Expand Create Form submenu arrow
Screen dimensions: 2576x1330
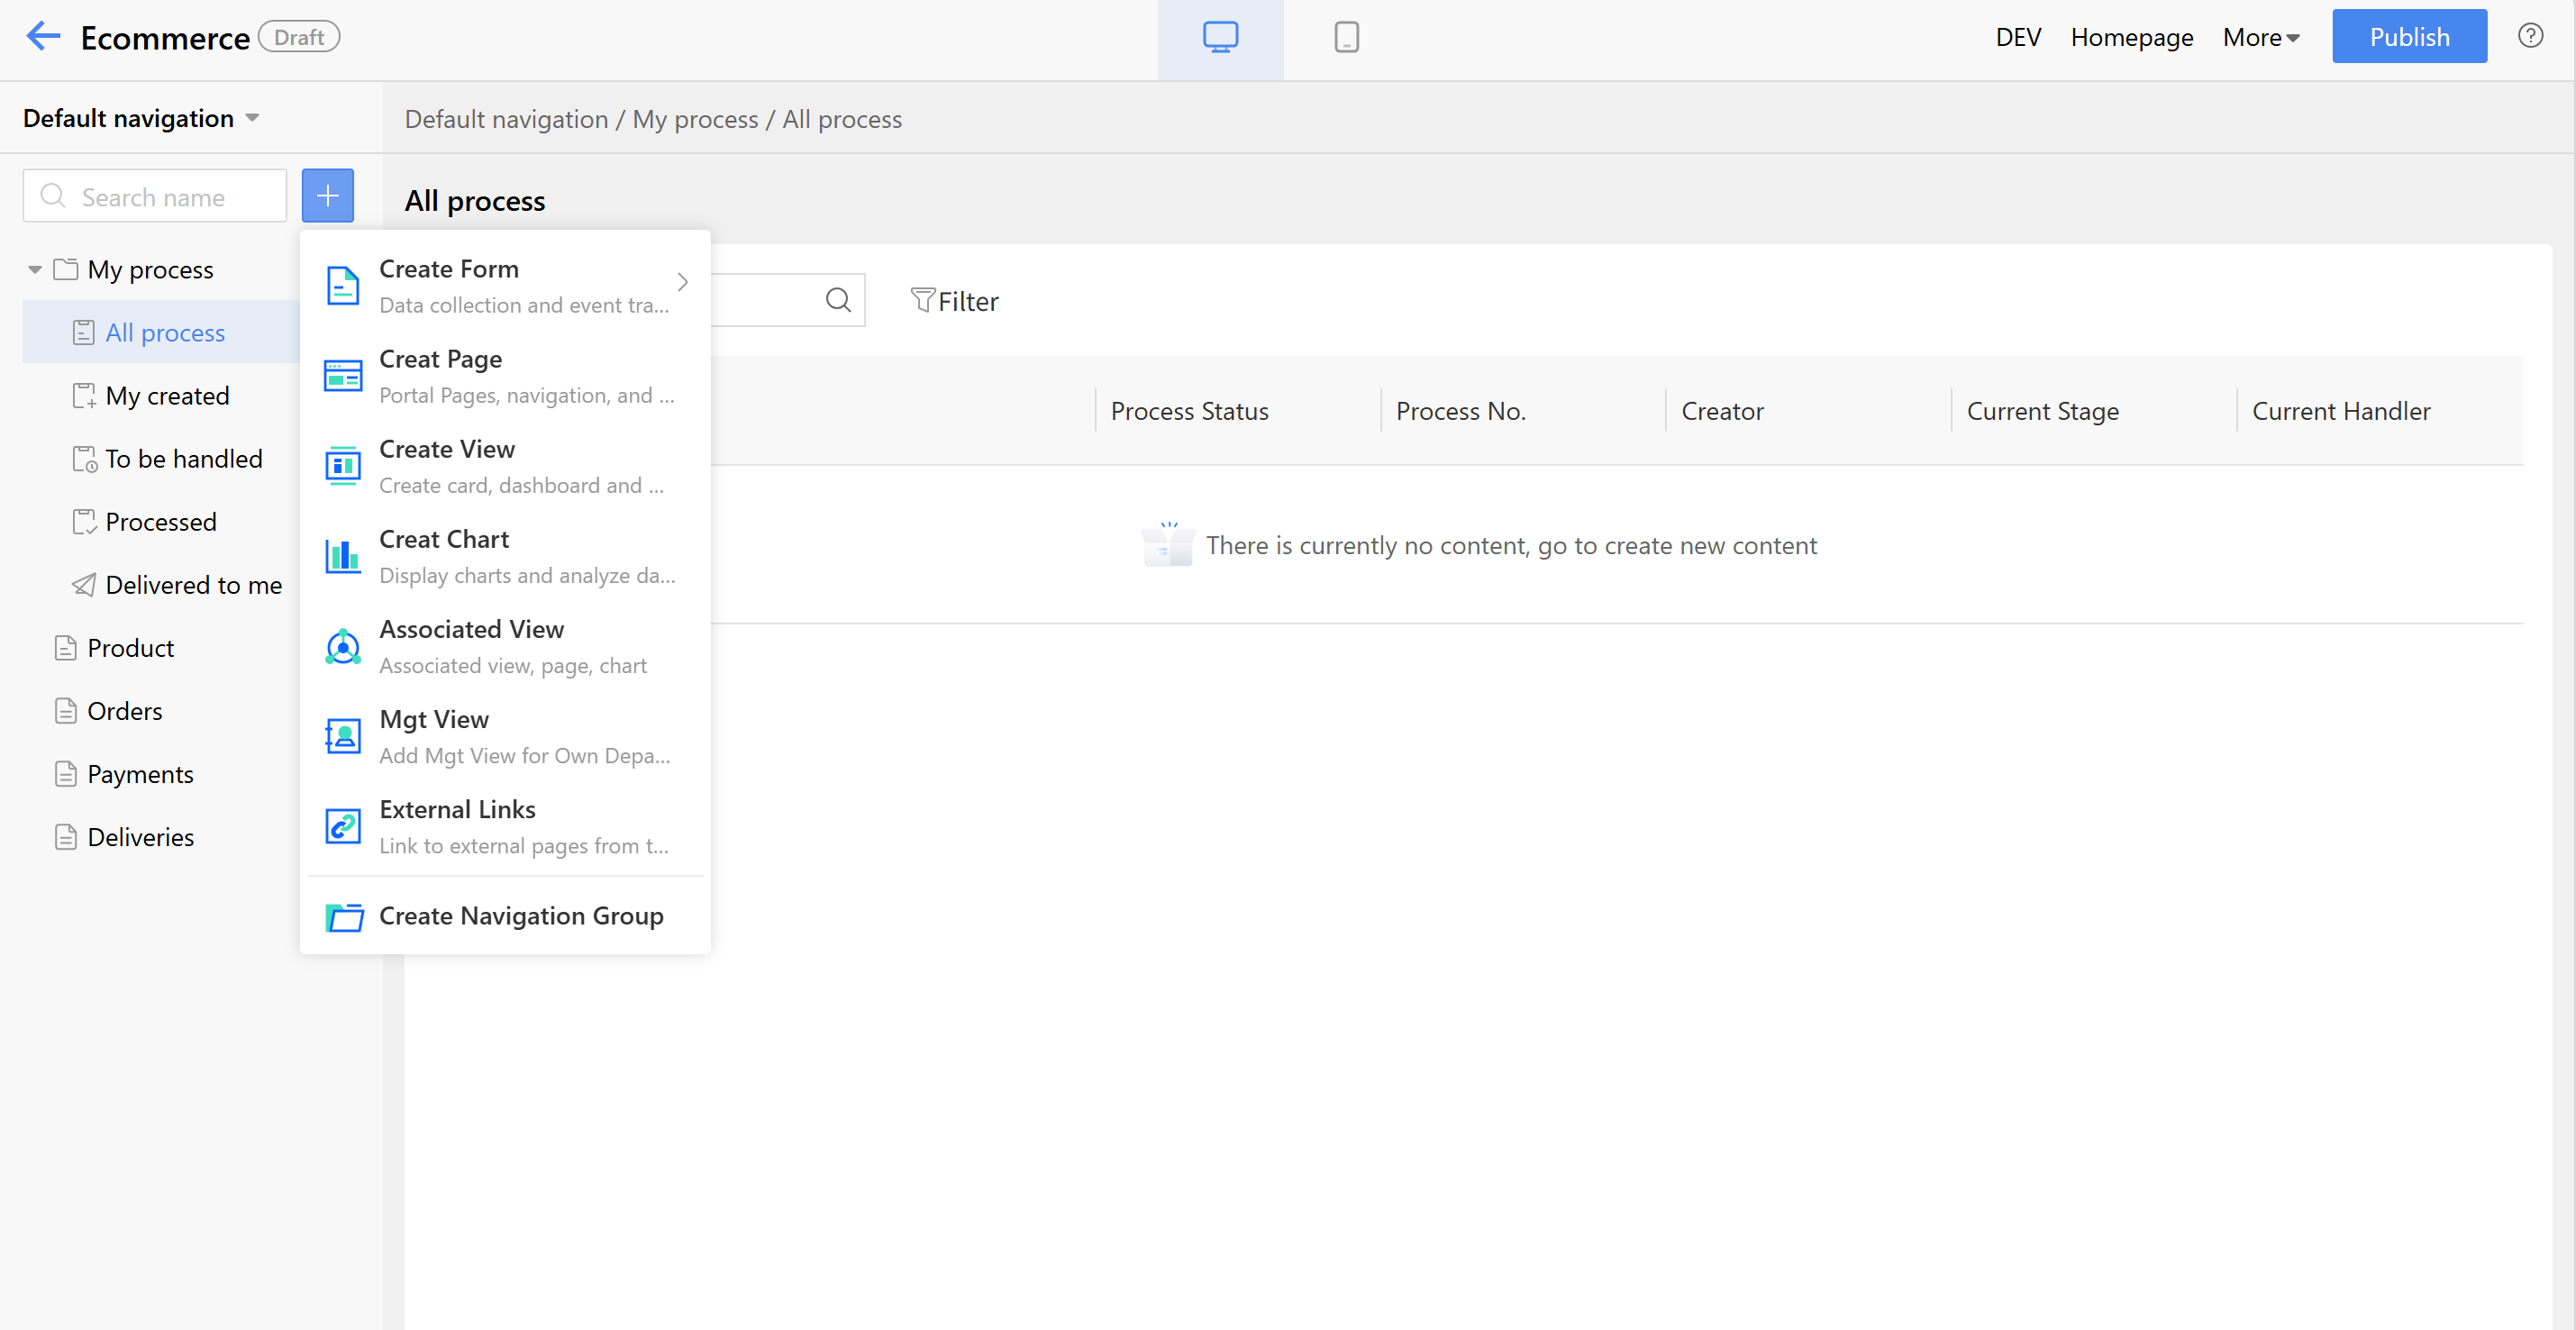pos(682,283)
